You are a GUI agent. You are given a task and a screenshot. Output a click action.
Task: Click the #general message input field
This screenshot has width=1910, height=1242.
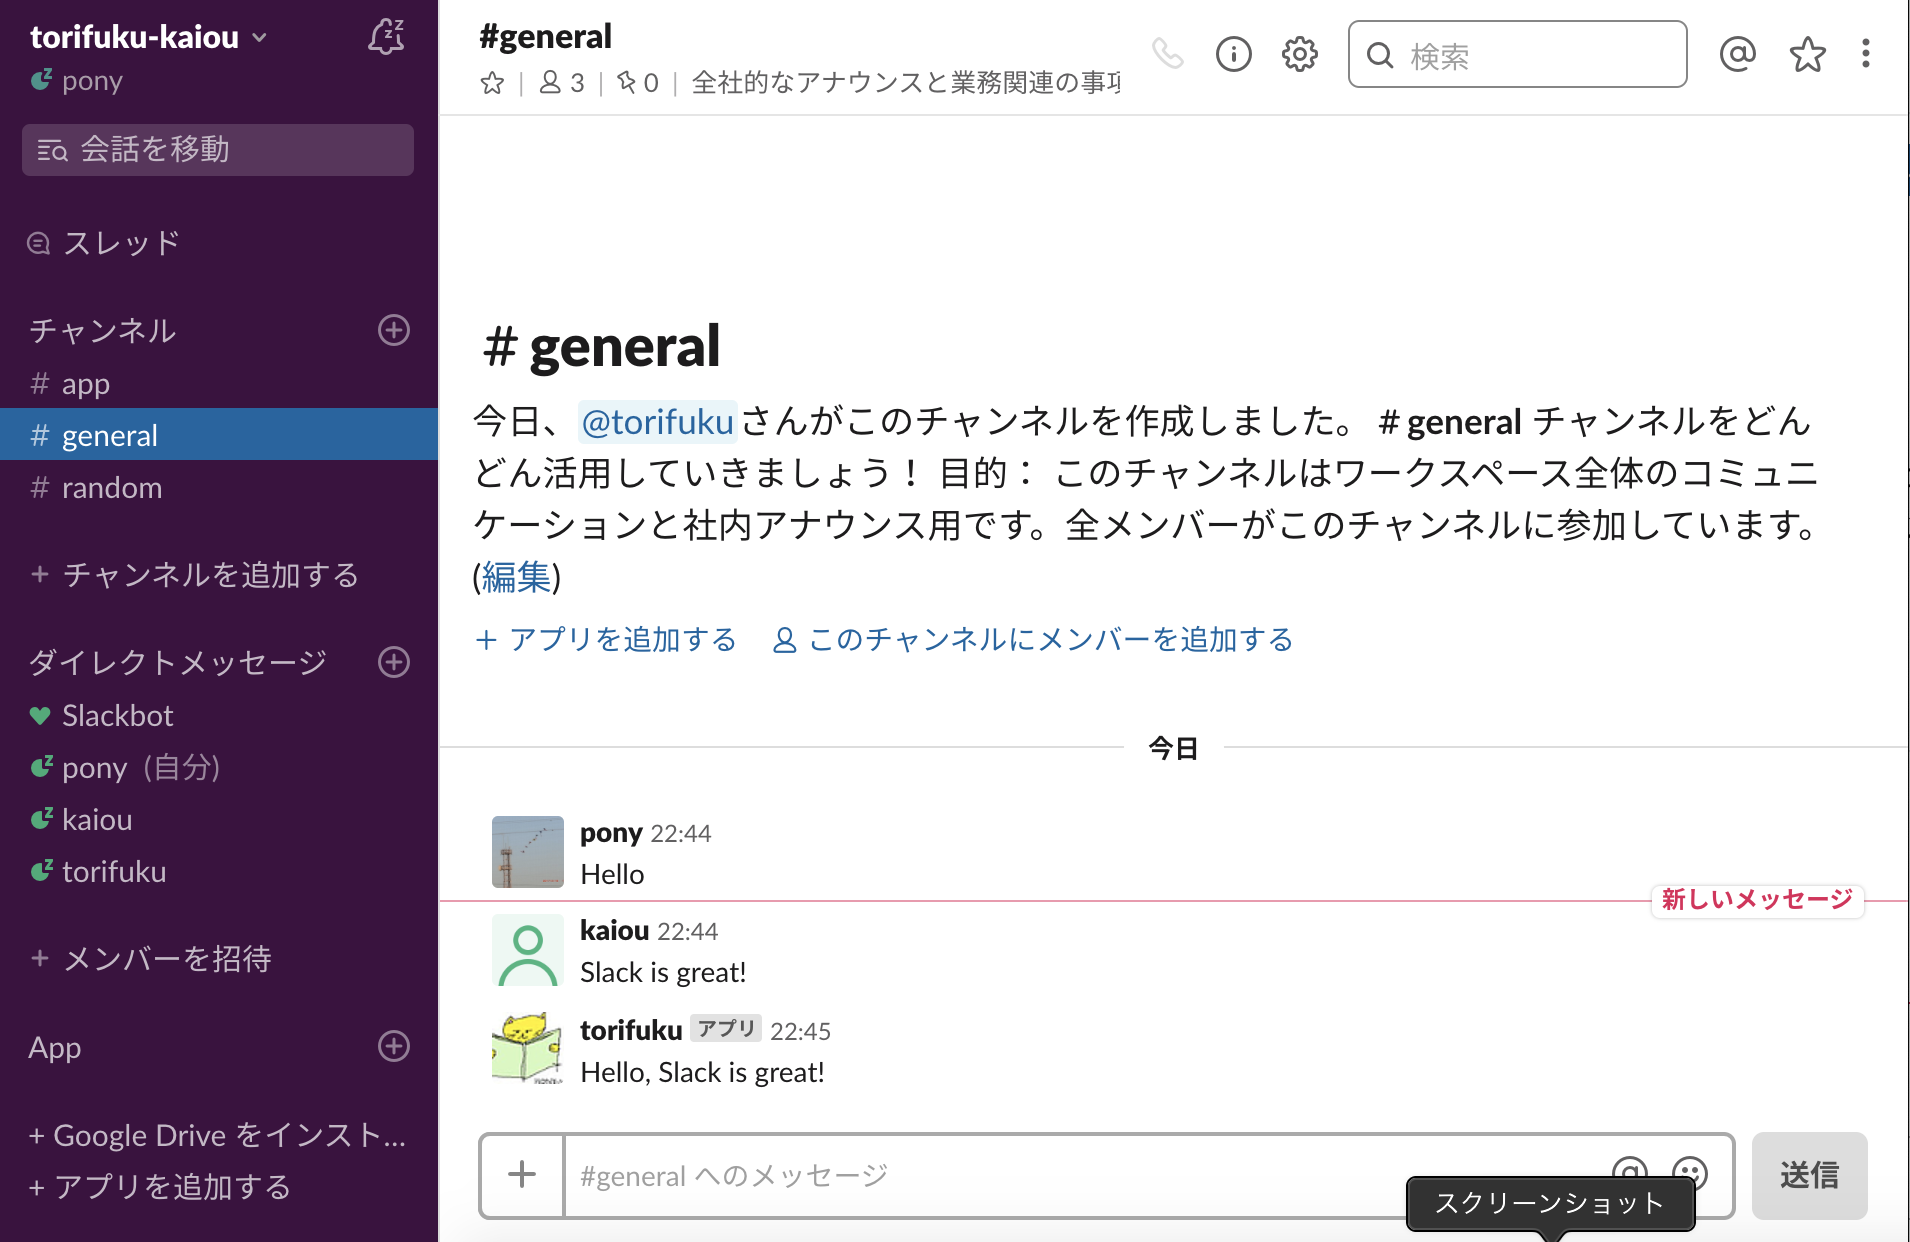(1090, 1175)
